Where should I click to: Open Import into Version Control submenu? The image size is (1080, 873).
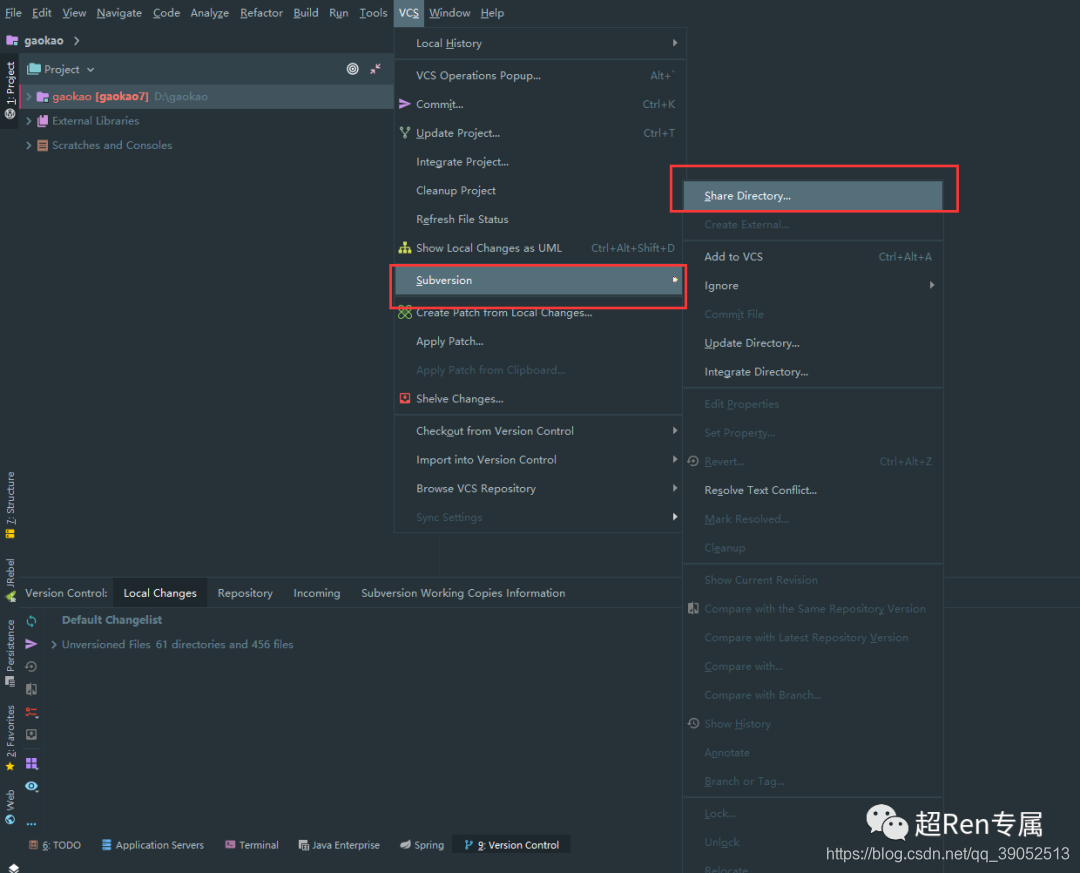(539, 460)
